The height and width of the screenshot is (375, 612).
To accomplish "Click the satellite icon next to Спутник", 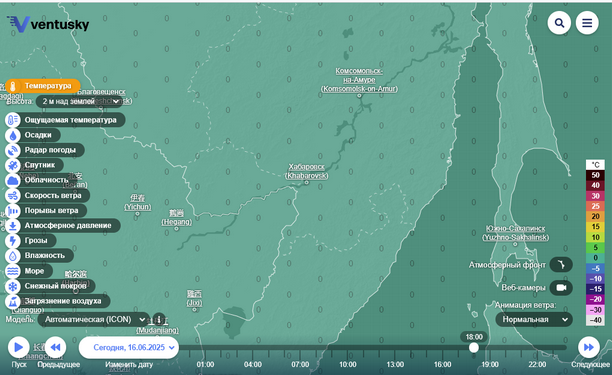I will pos(13,165).
